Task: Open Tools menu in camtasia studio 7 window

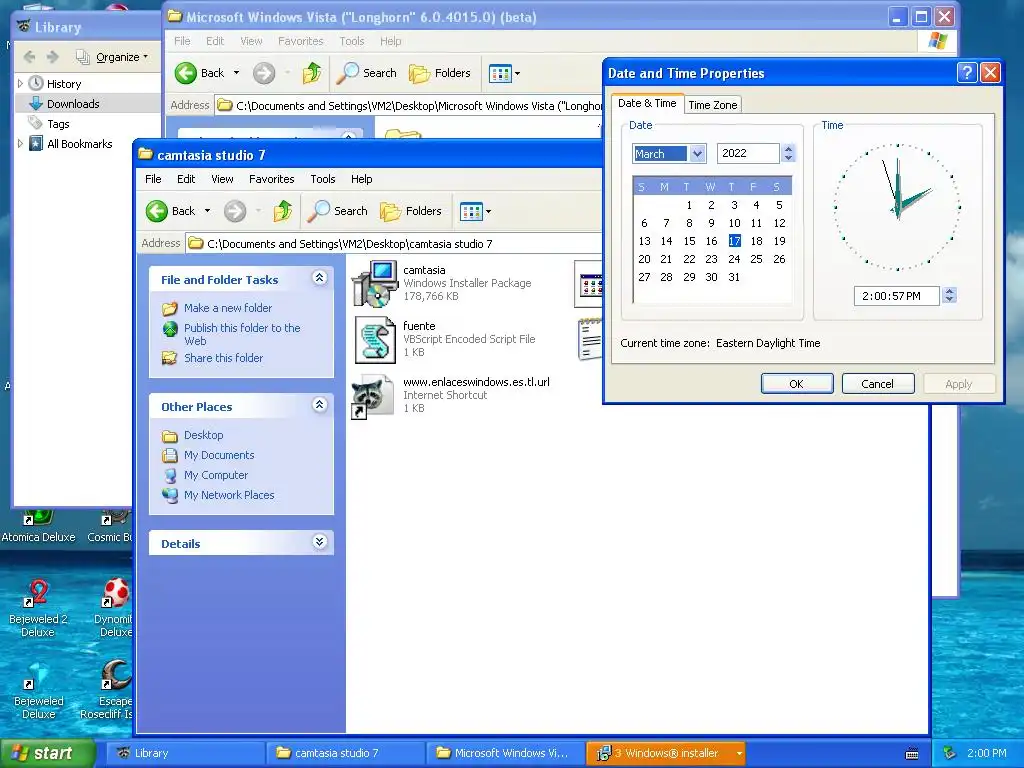Action: pyautogui.click(x=323, y=179)
